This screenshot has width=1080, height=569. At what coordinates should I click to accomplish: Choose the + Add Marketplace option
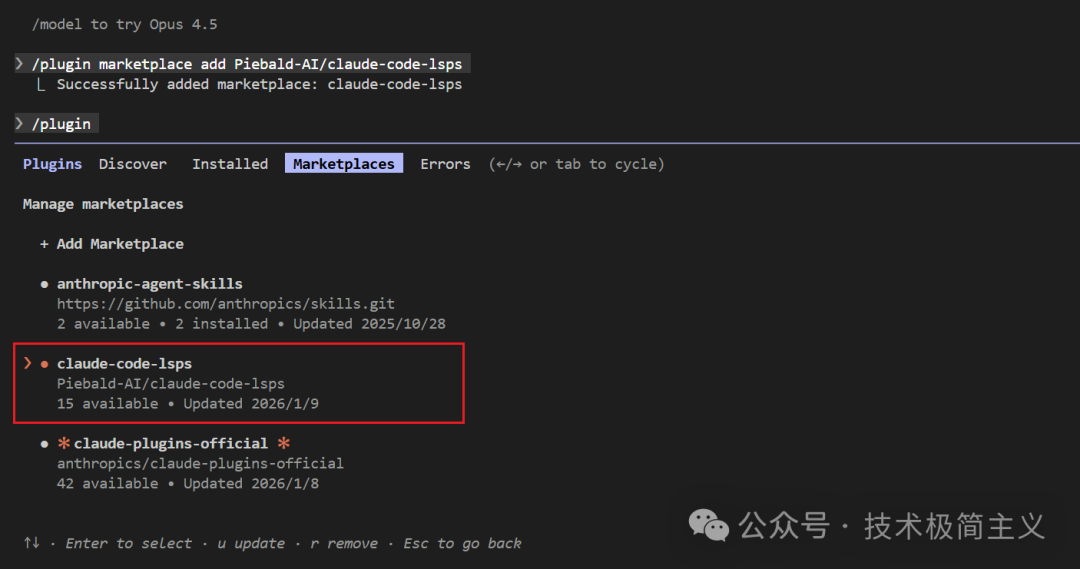click(112, 244)
